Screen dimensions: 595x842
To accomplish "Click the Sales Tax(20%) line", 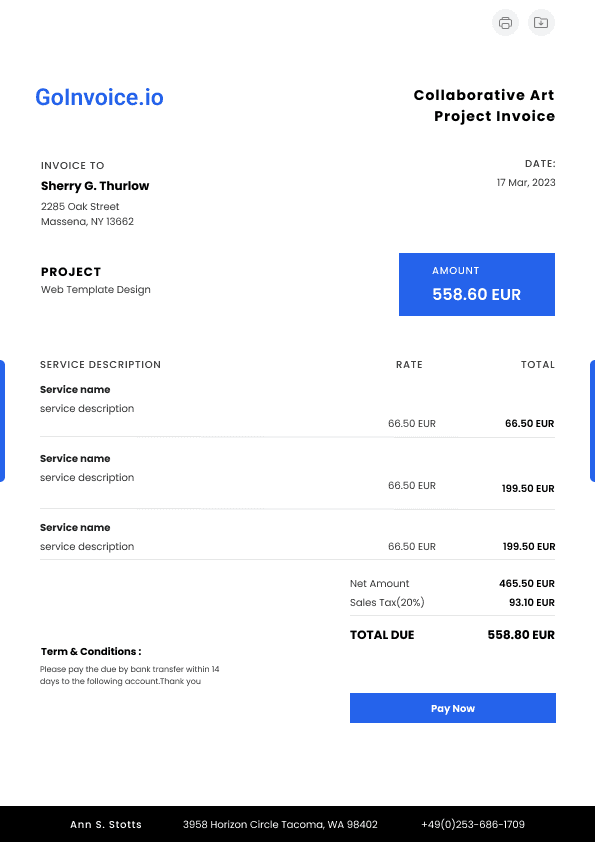I will pyautogui.click(x=452, y=603).
